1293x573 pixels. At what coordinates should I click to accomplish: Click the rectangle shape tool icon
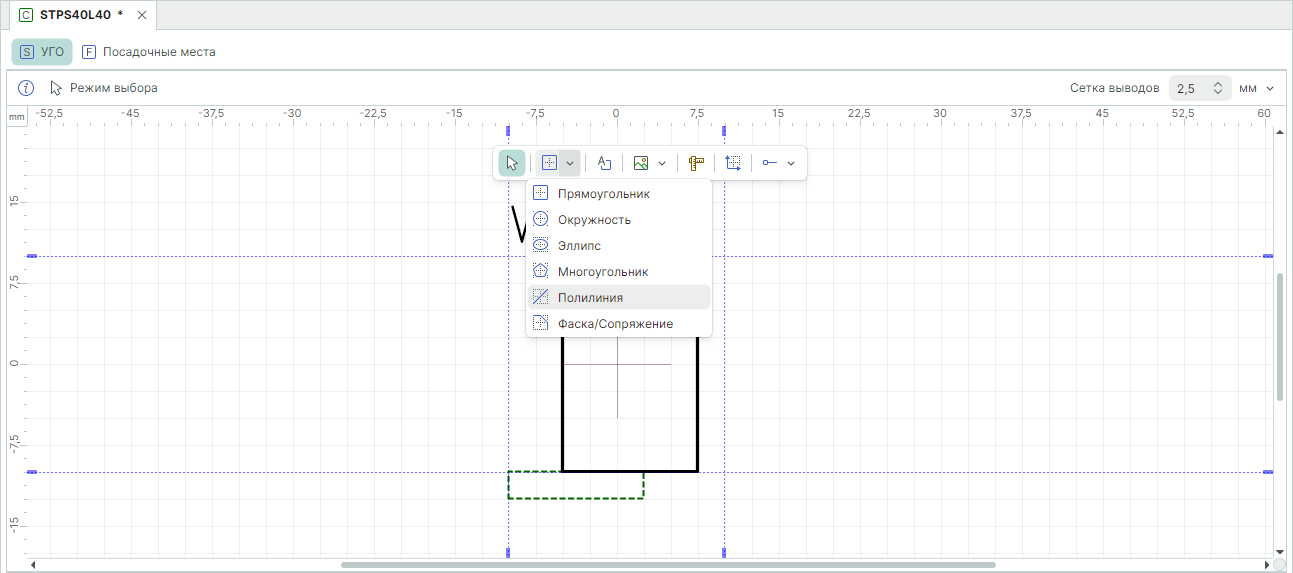coord(549,163)
